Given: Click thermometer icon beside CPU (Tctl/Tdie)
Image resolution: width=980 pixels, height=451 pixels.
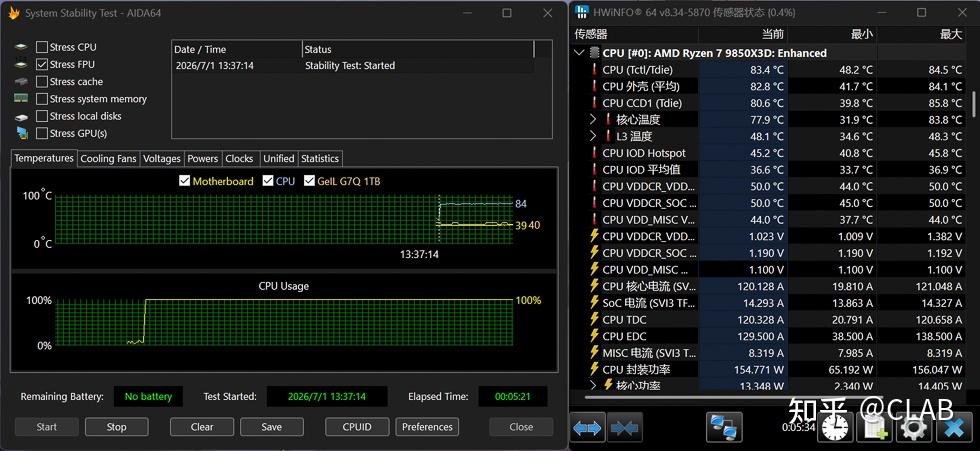Looking at the screenshot, I should [594, 70].
